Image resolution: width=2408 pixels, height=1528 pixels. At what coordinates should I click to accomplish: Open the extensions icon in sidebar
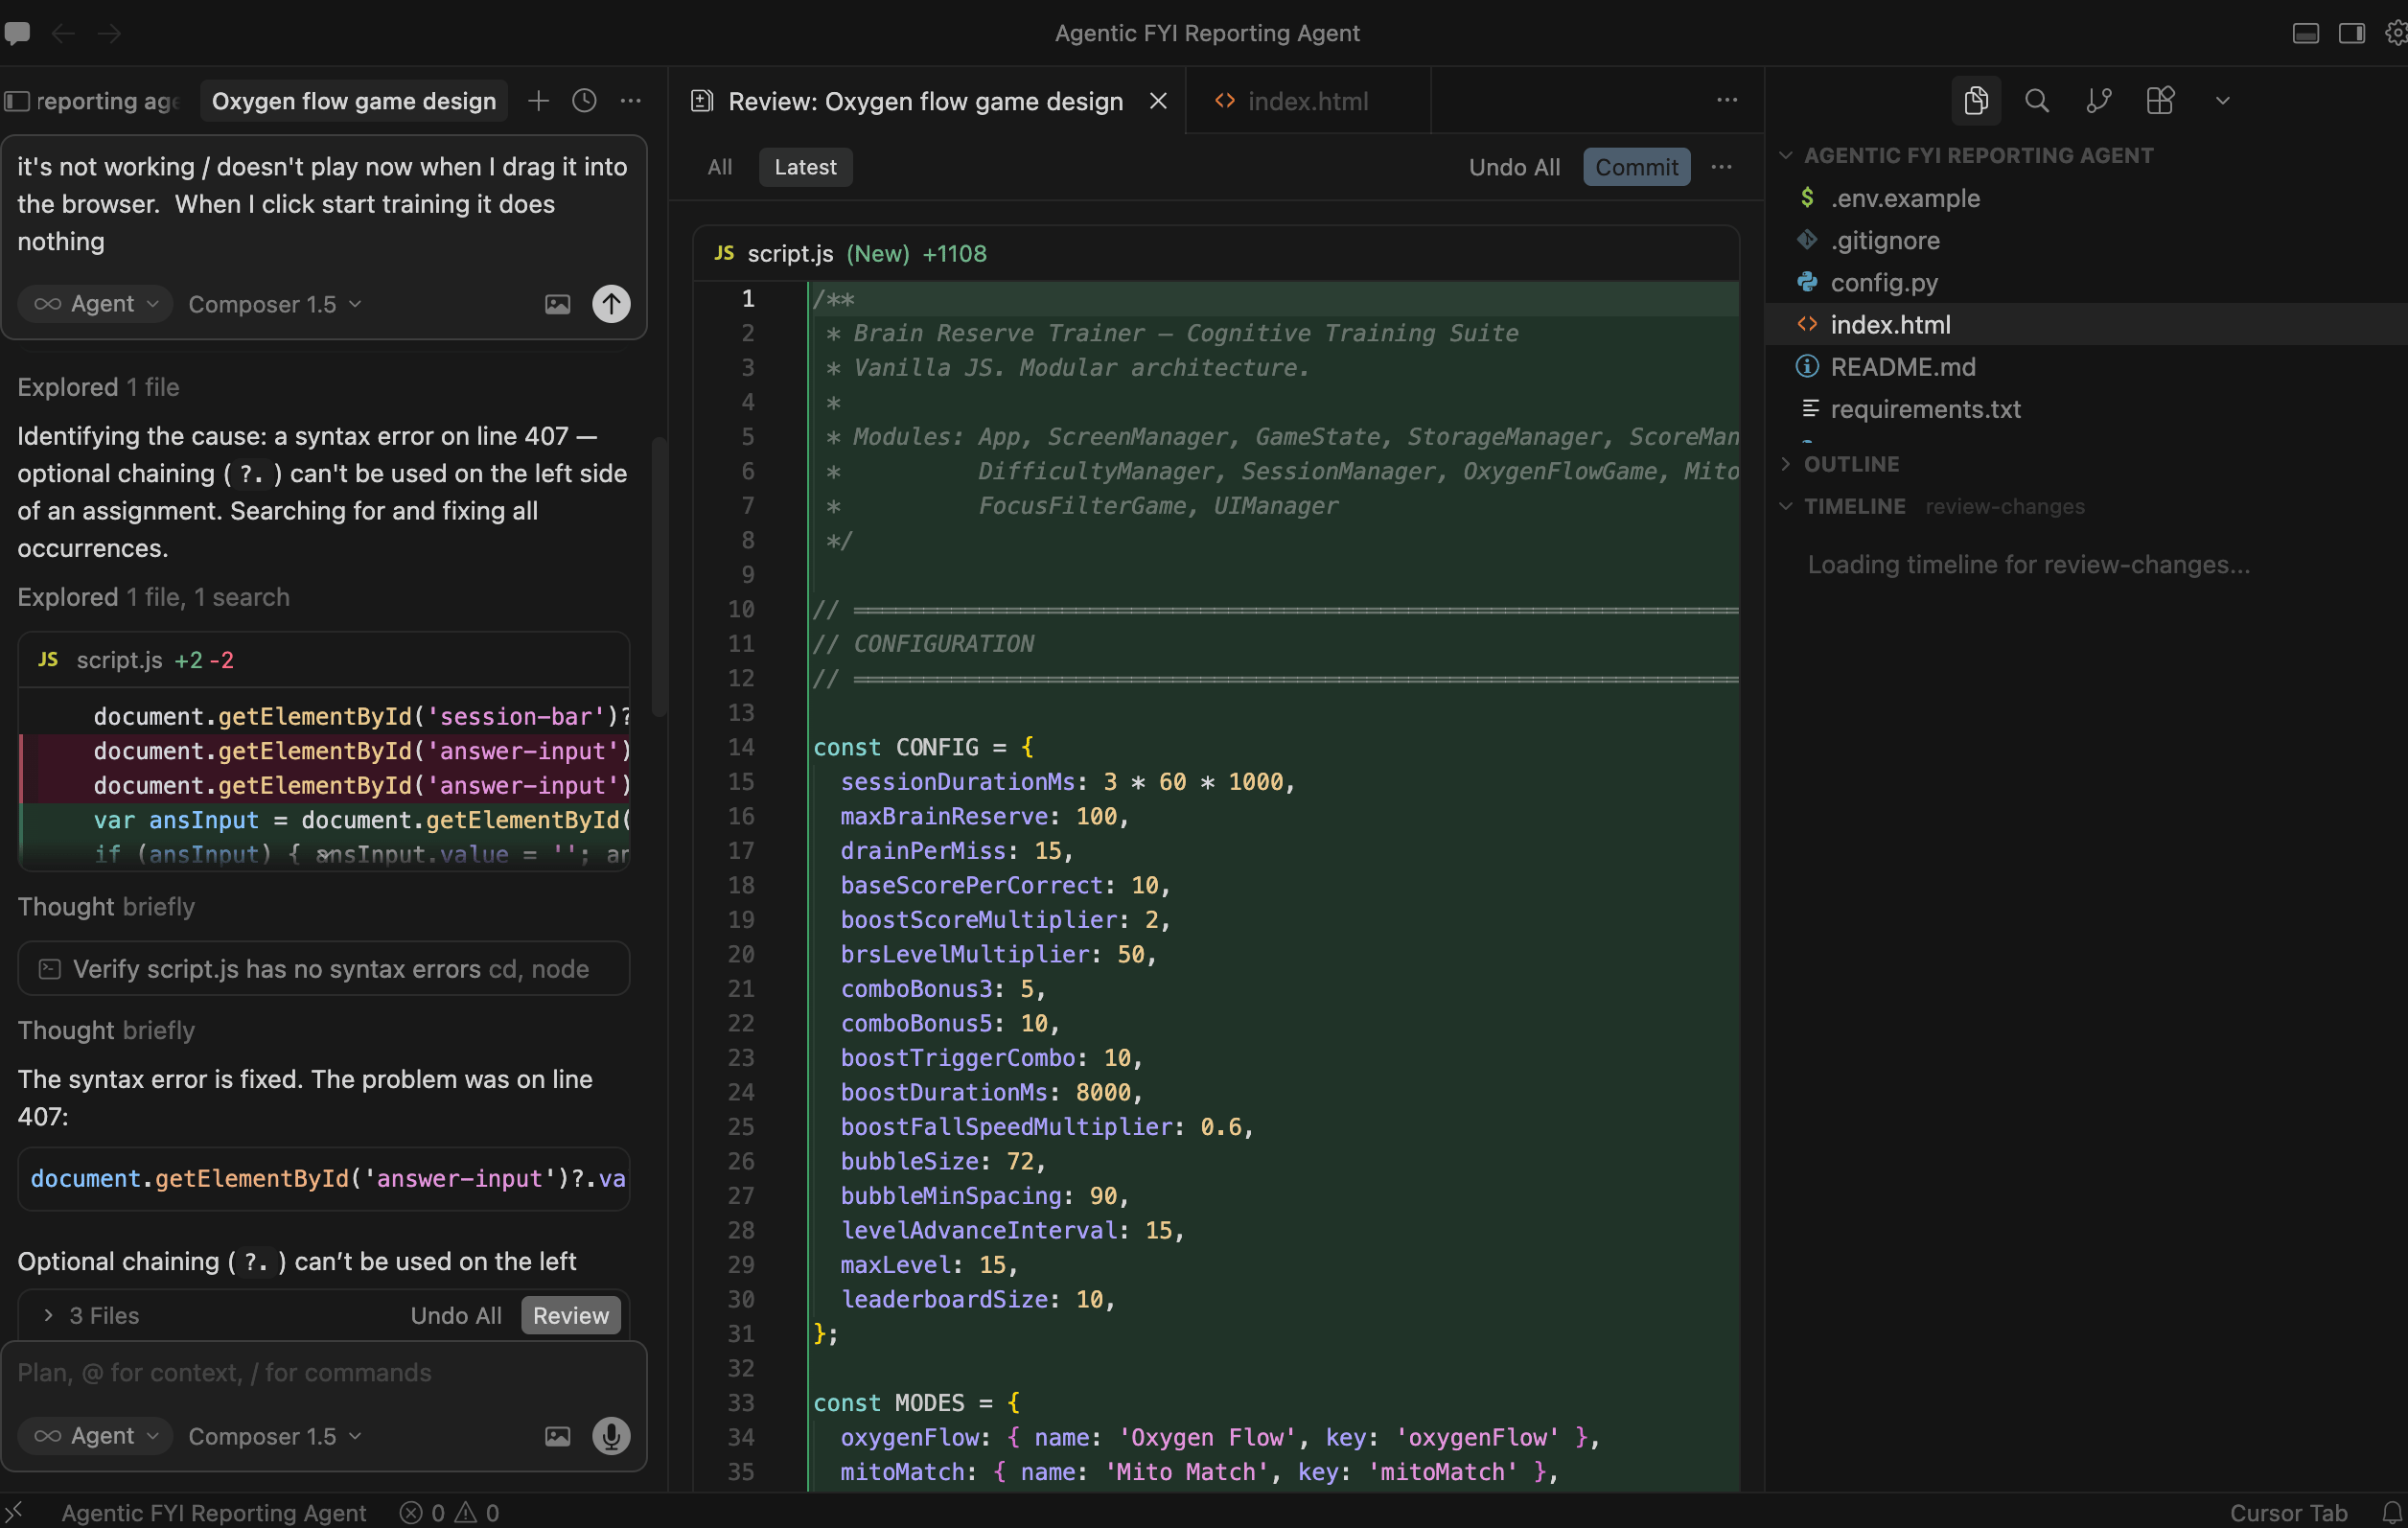coord(2160,101)
